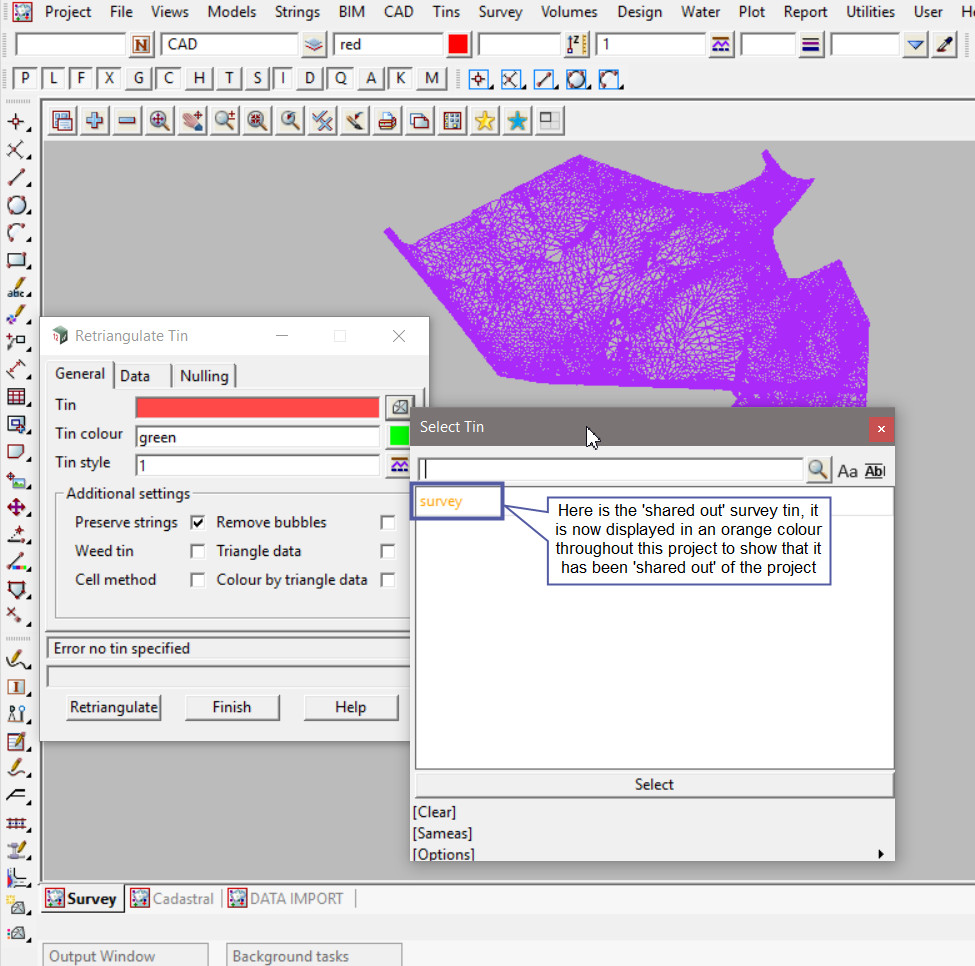
Task: Click the eyedropper icon in top toolbar
Action: [944, 45]
